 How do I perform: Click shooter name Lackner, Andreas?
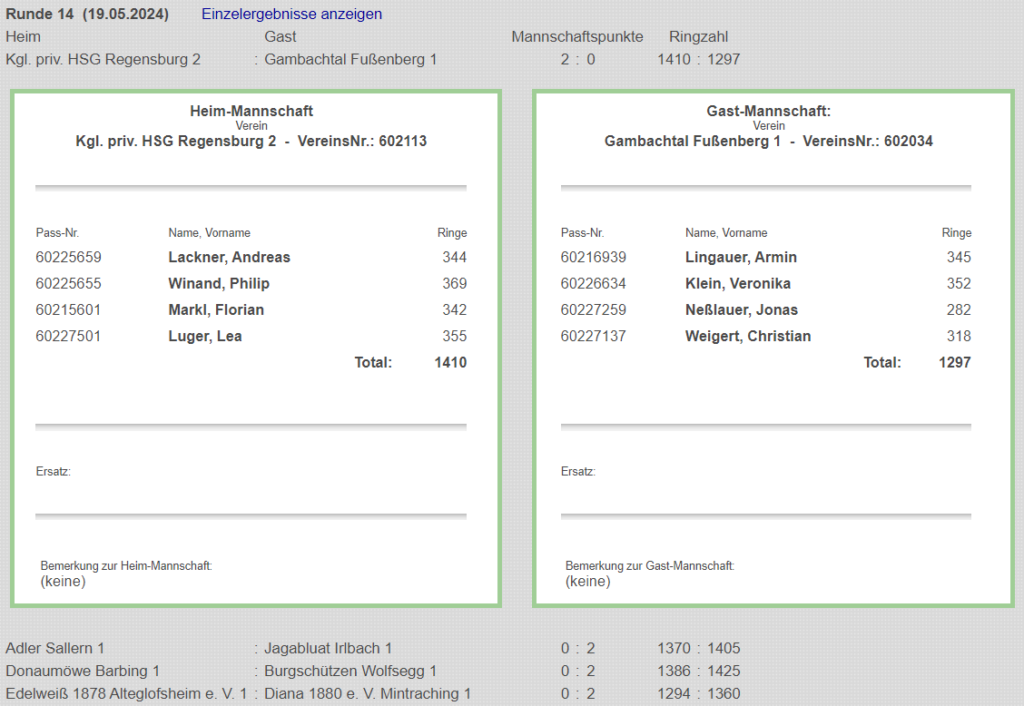(229, 257)
